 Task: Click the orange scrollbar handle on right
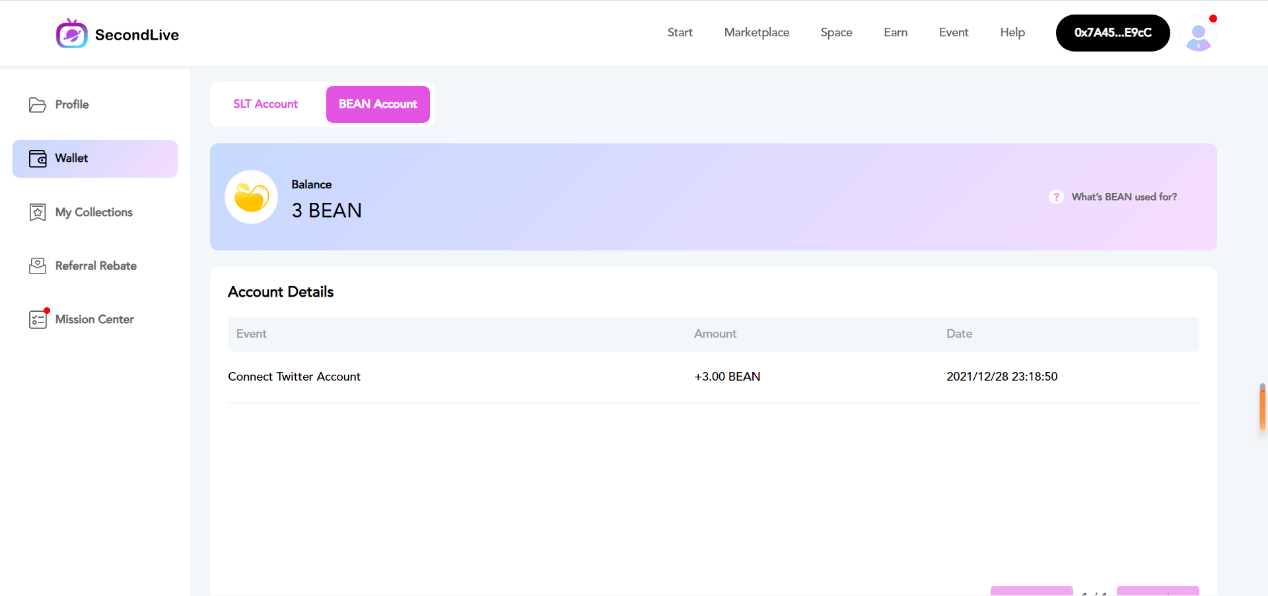coord(1262,408)
